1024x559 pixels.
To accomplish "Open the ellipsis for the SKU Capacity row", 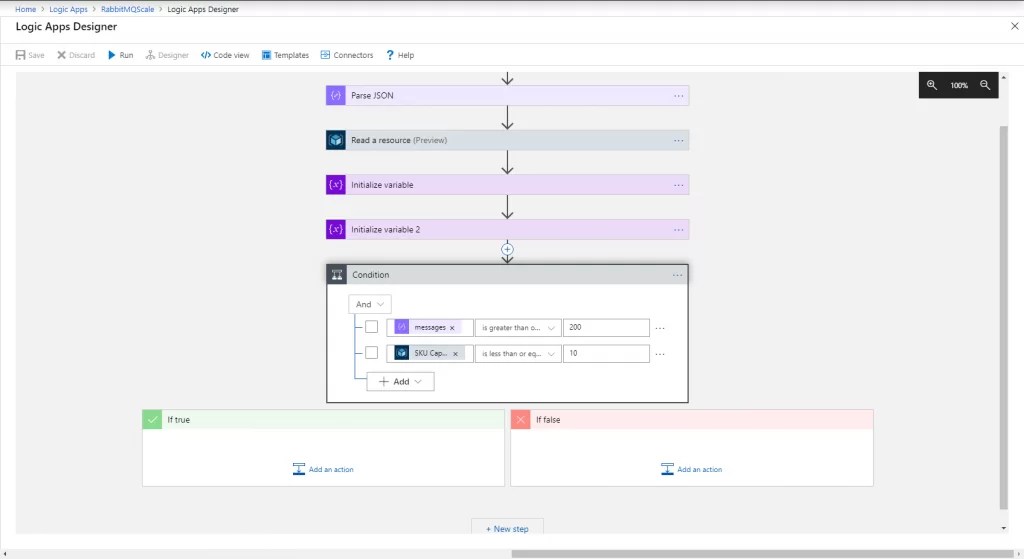I will pyautogui.click(x=660, y=354).
